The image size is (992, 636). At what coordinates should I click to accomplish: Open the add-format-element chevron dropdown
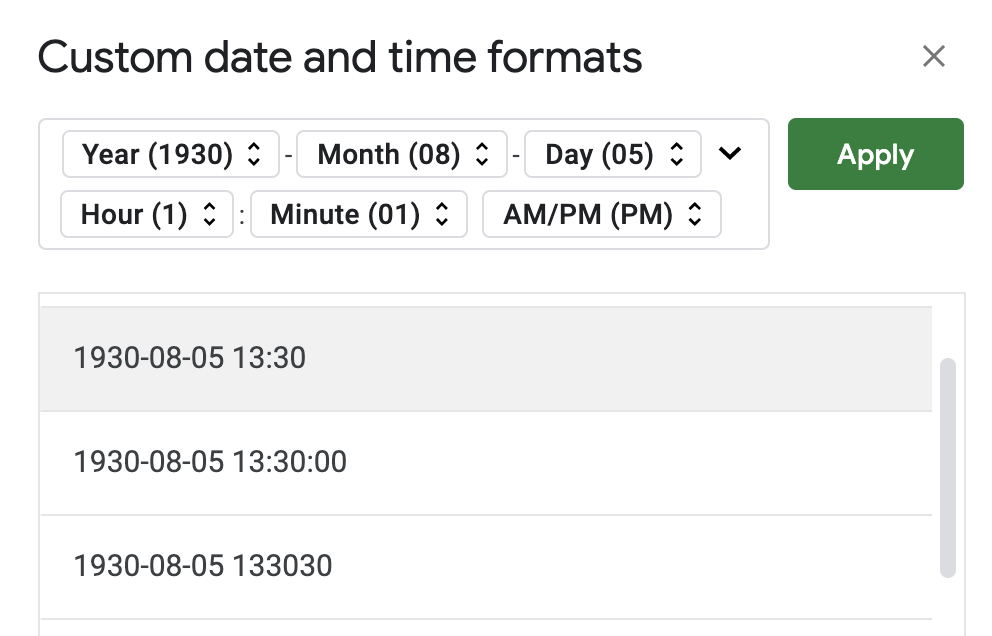pyautogui.click(x=731, y=154)
